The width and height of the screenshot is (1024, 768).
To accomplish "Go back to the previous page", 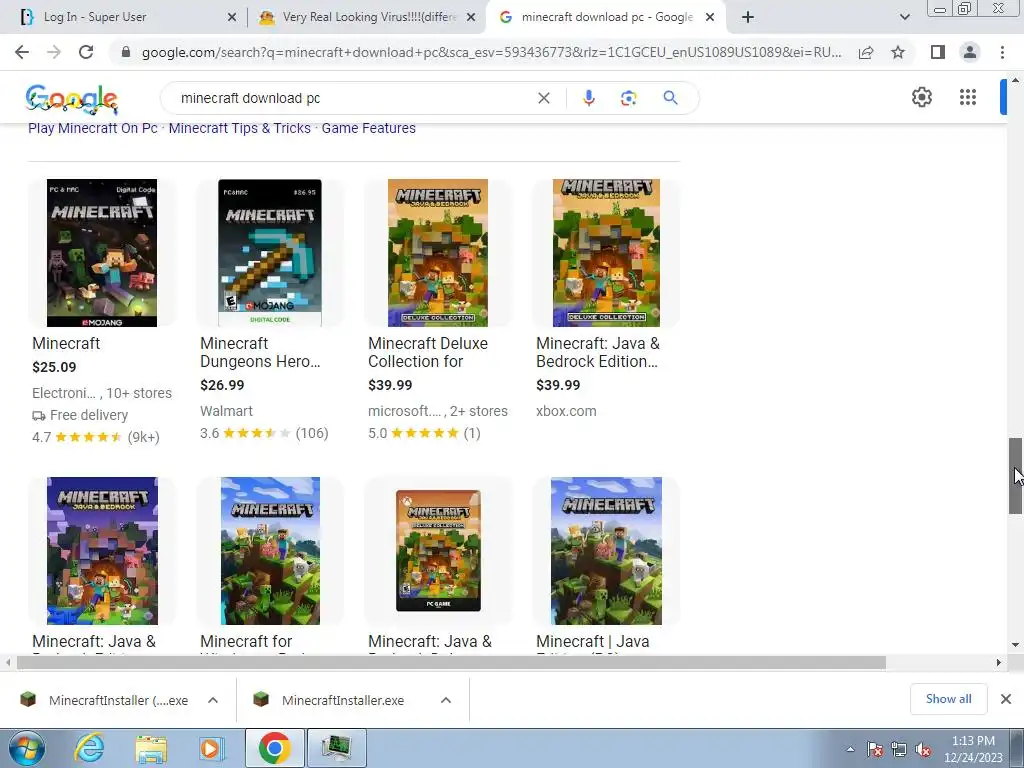I will (22, 52).
